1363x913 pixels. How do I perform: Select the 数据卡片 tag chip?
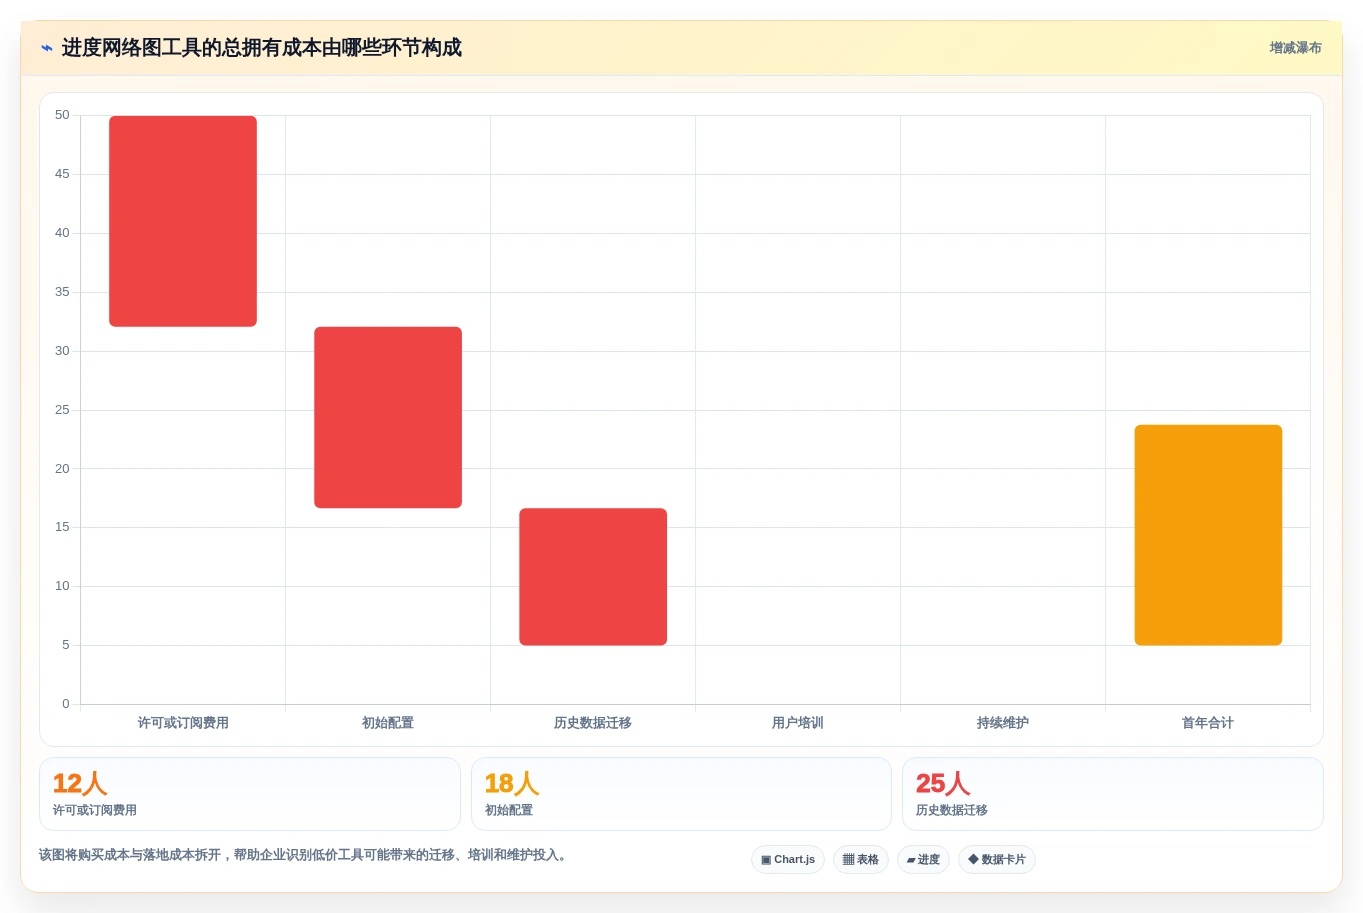tap(997, 860)
